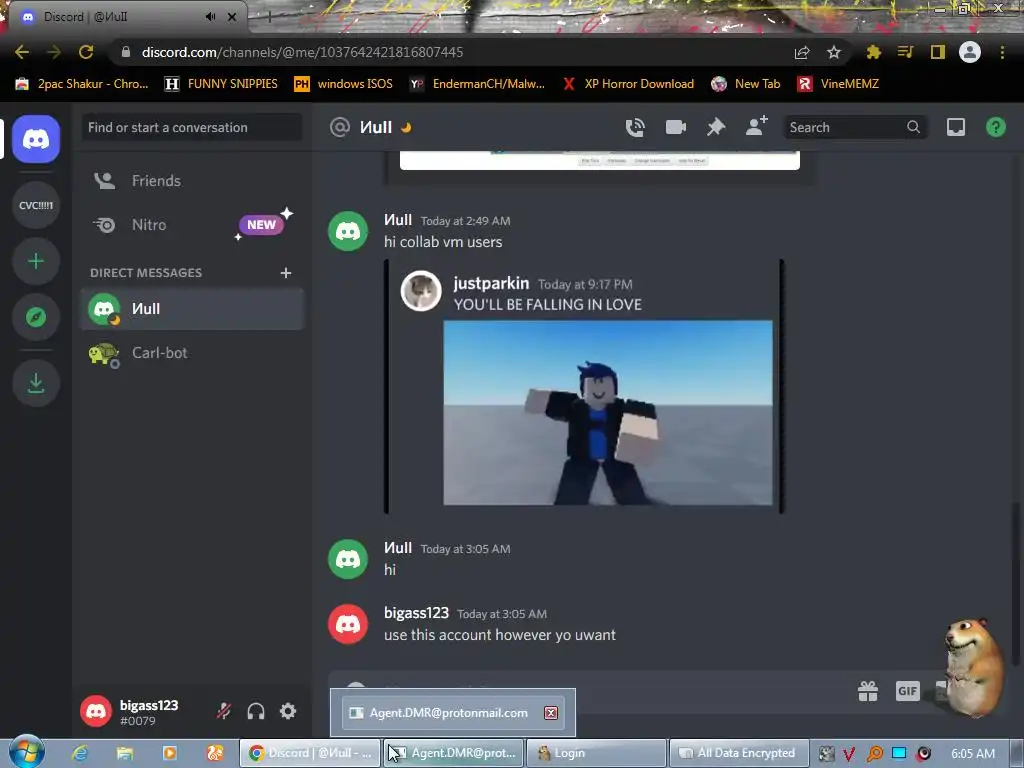The width and height of the screenshot is (1024, 768).
Task: Click Иull username at 3:05 AM message
Action: pyautogui.click(x=398, y=548)
